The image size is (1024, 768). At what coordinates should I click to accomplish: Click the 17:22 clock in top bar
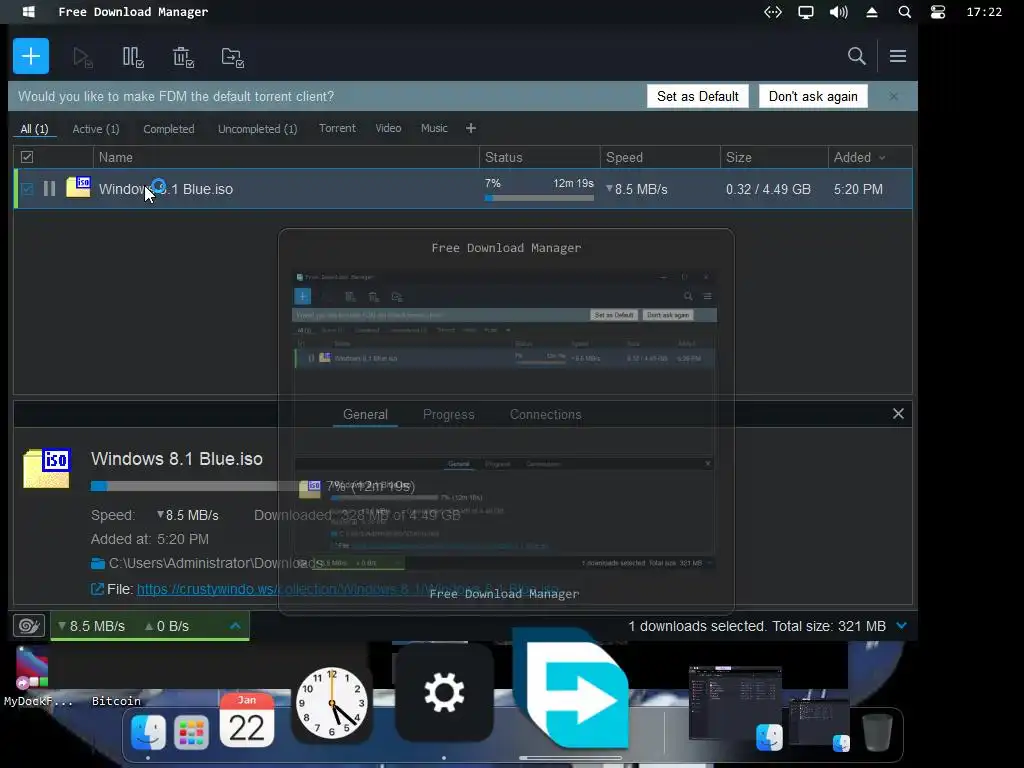(984, 12)
